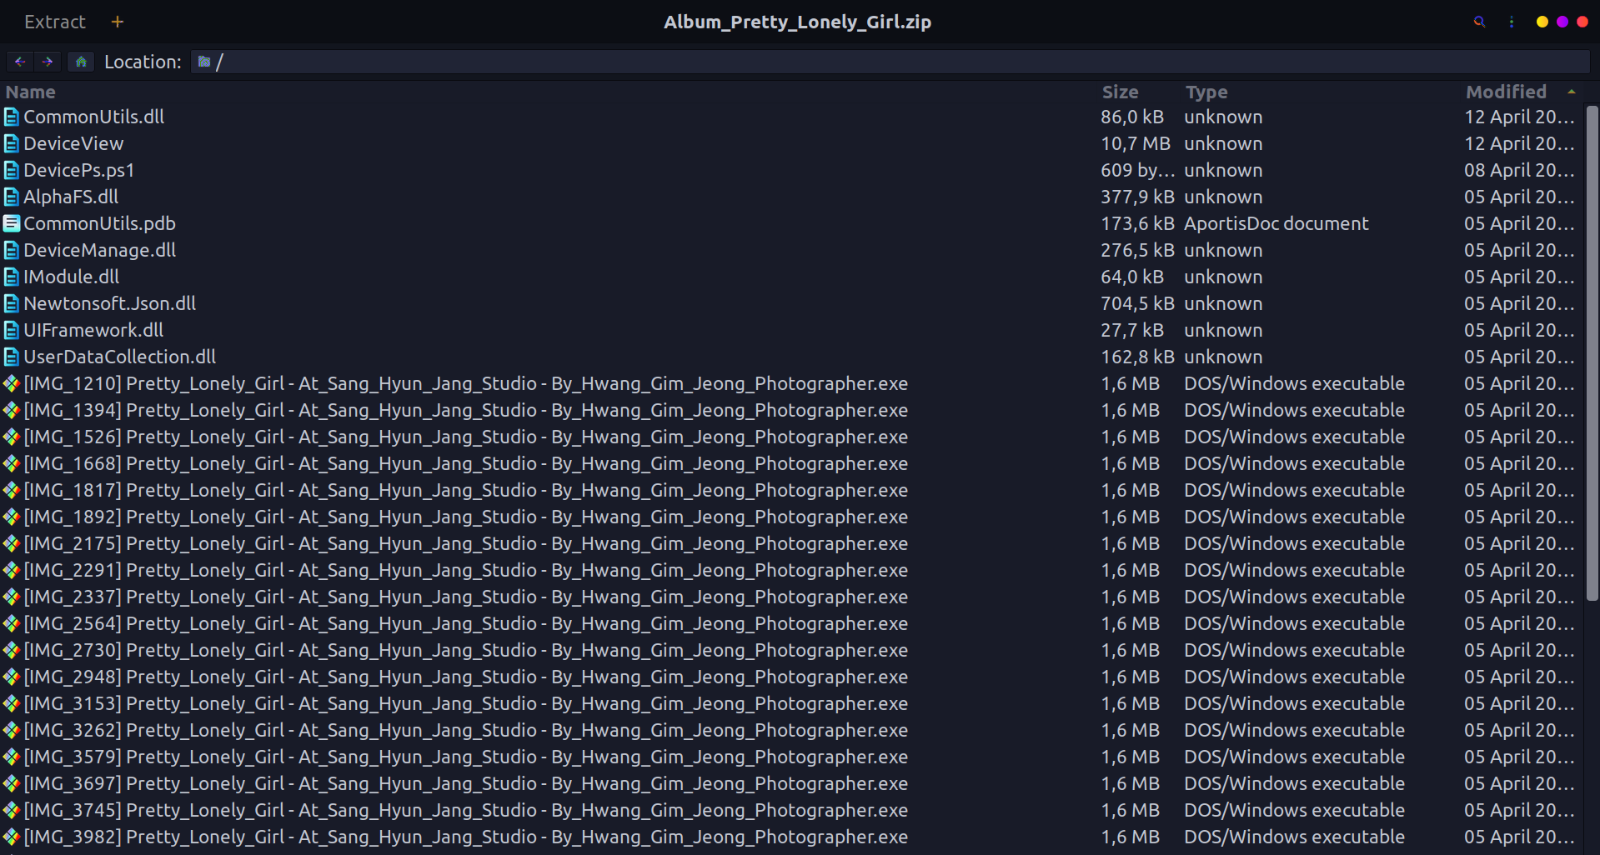This screenshot has height=855, width=1600.
Task: Select the CommonUtils.pdb document icon
Action: [x=12, y=224]
